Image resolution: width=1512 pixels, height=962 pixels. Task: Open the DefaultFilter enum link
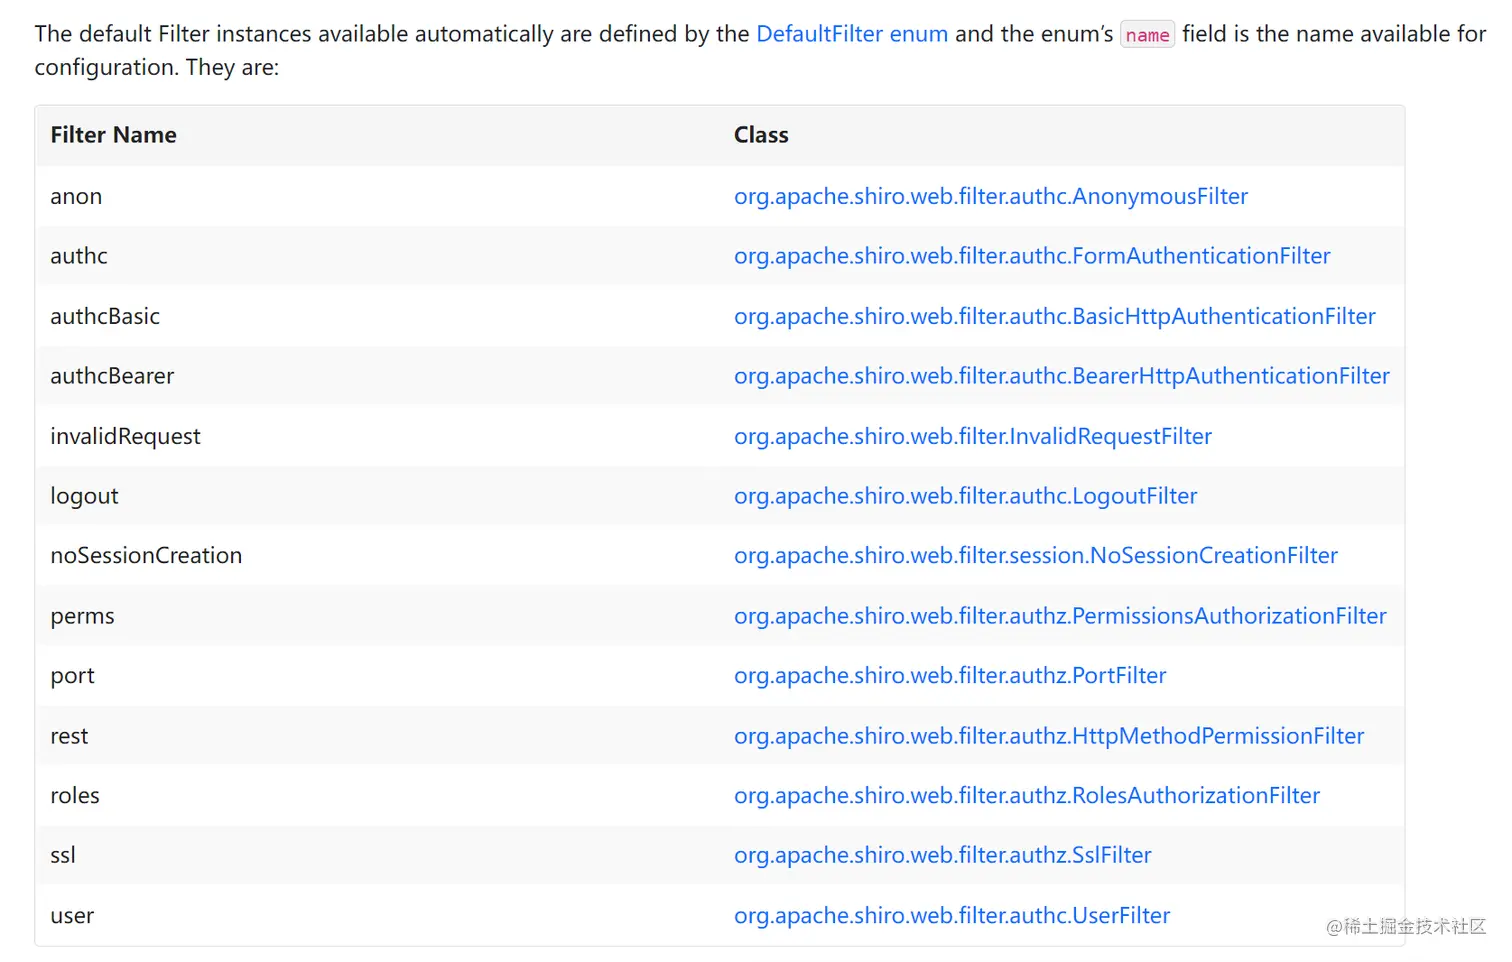852,34
